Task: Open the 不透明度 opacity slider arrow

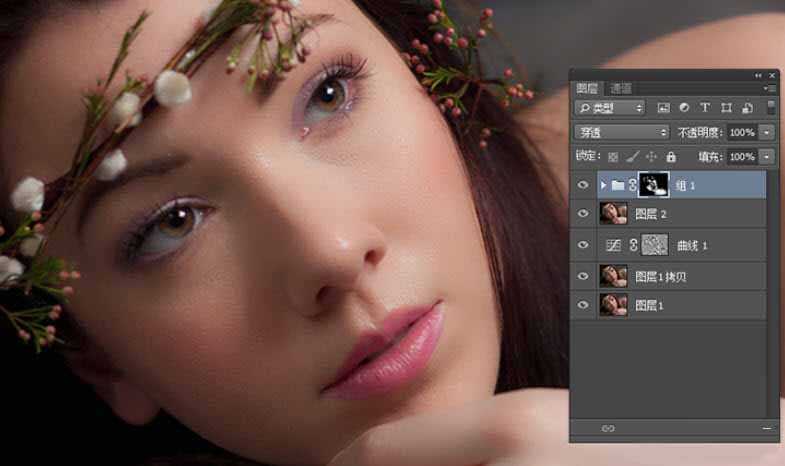Action: [767, 132]
